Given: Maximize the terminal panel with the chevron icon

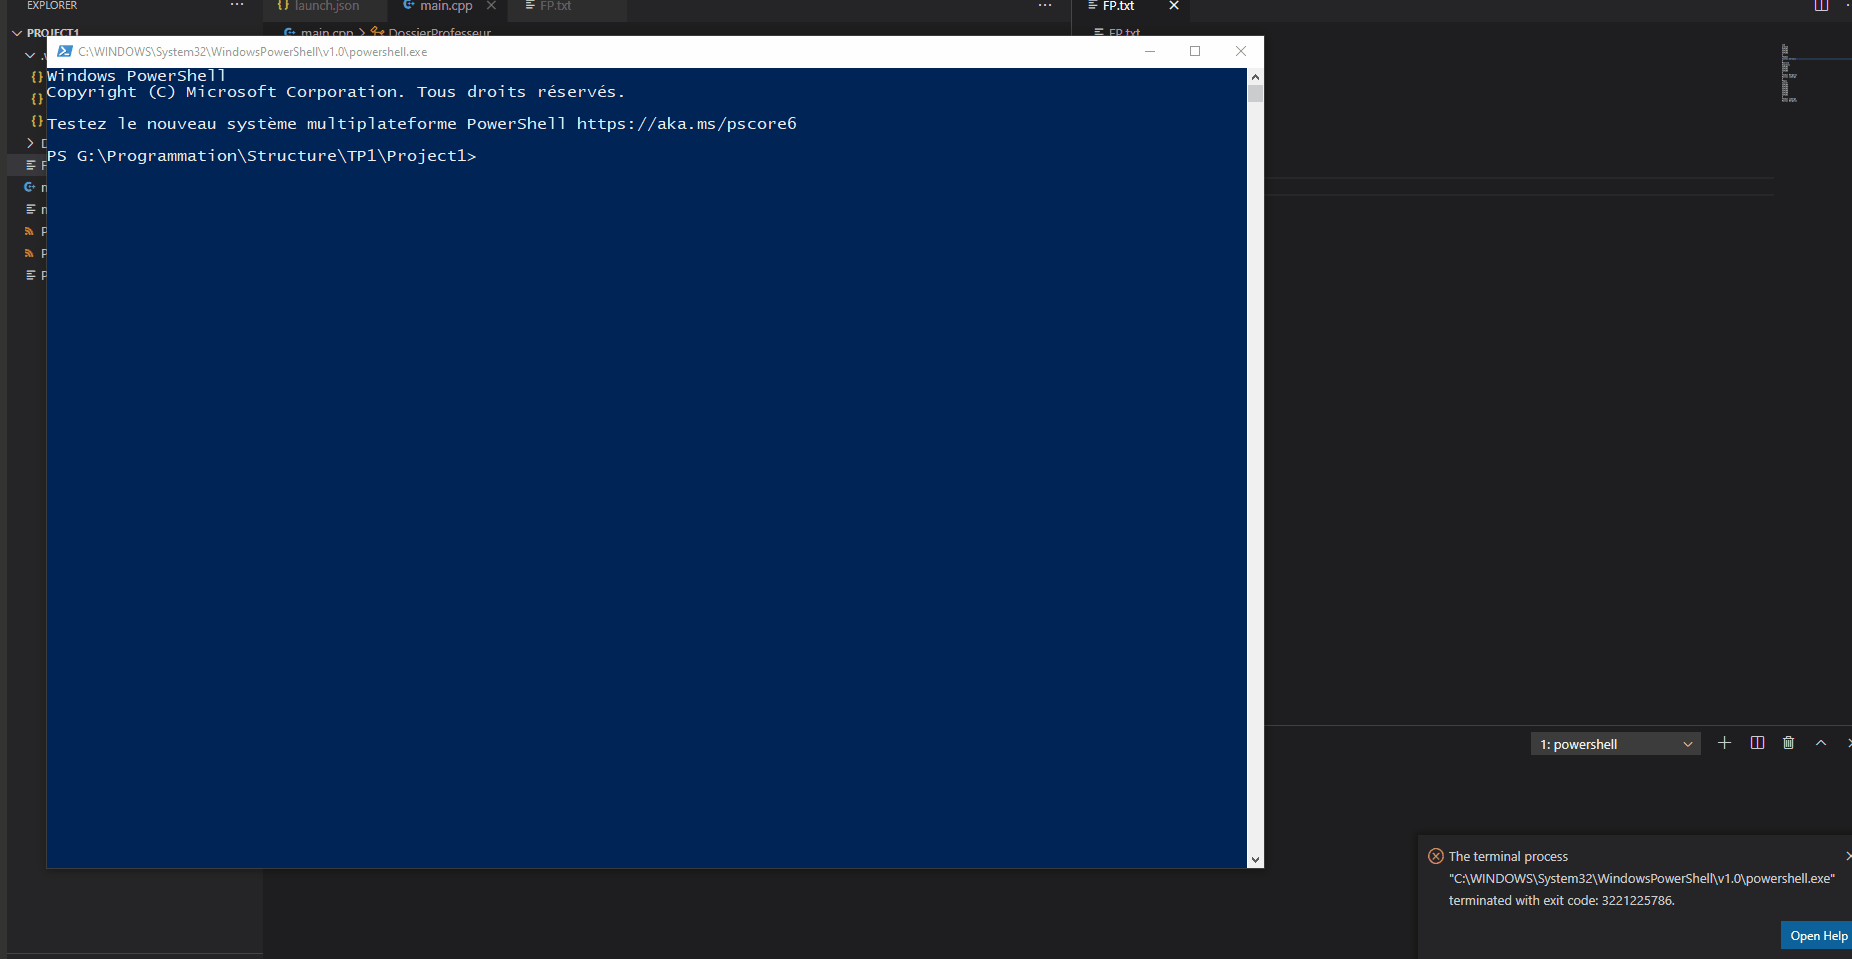Looking at the screenshot, I should pyautogui.click(x=1821, y=743).
